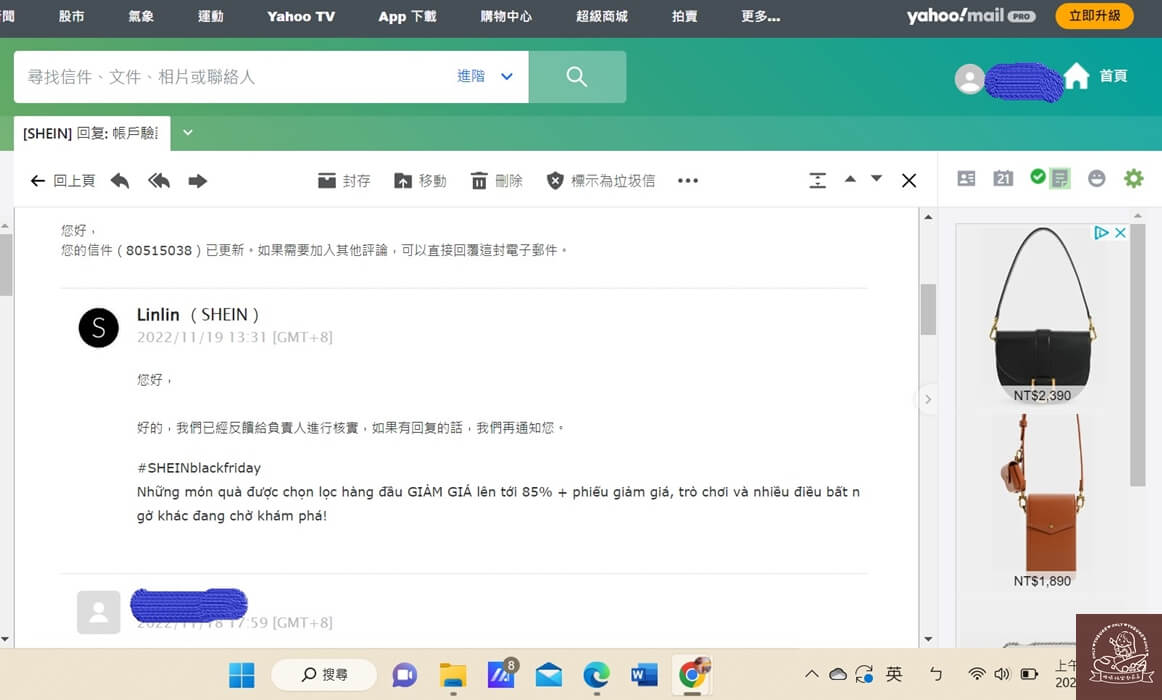Open mail settings with the gear icon

(x=1132, y=177)
